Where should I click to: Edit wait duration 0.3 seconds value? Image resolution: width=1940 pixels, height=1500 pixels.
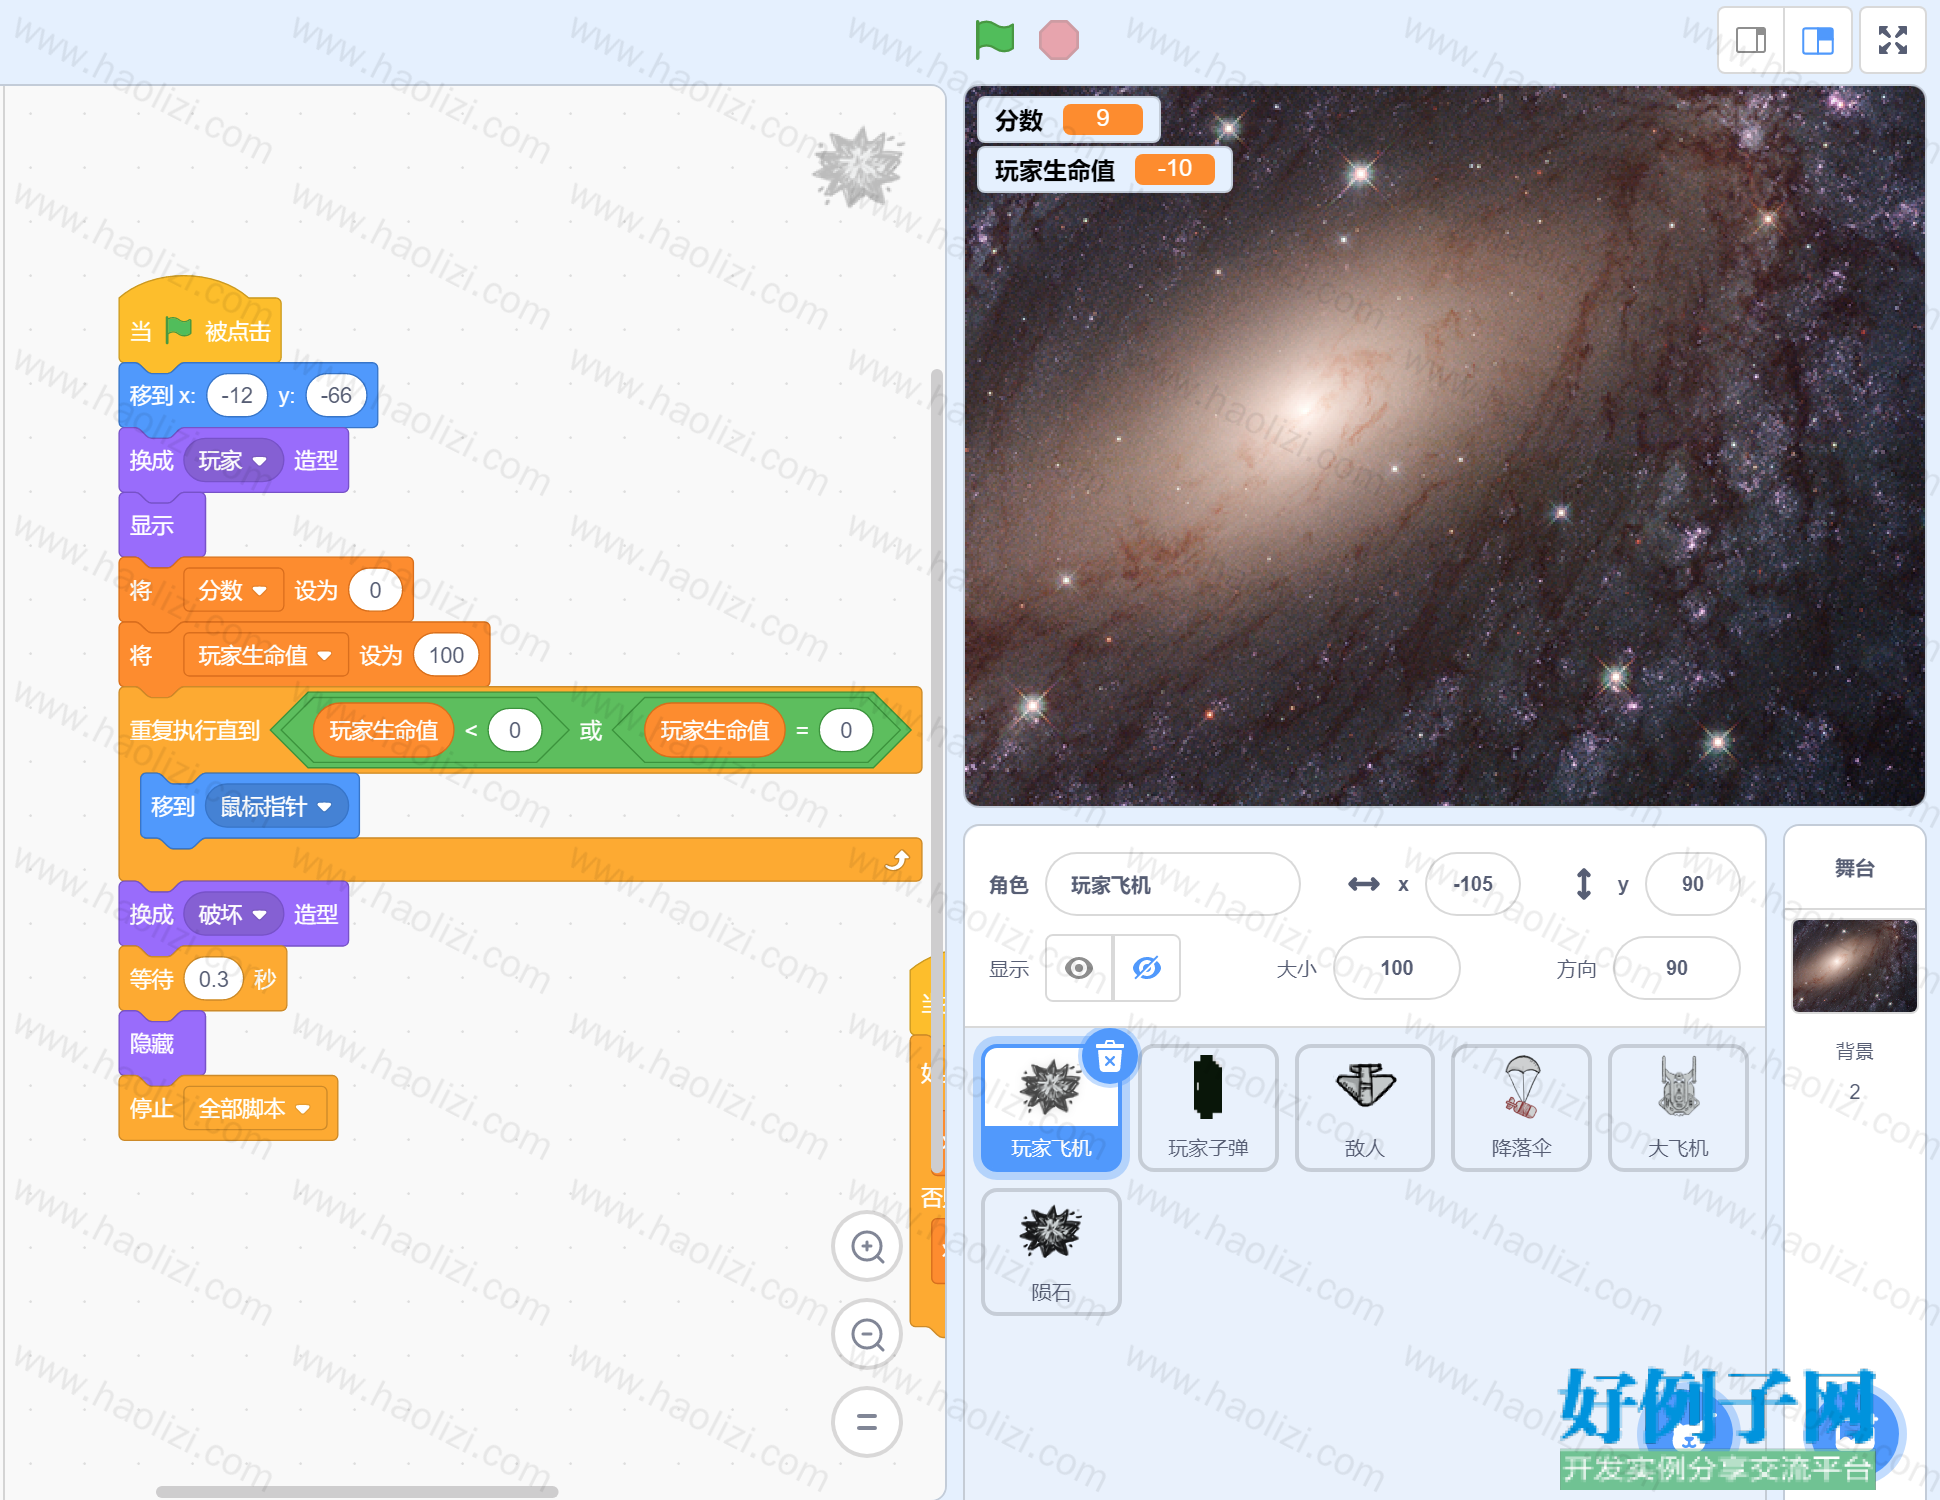[x=214, y=980]
